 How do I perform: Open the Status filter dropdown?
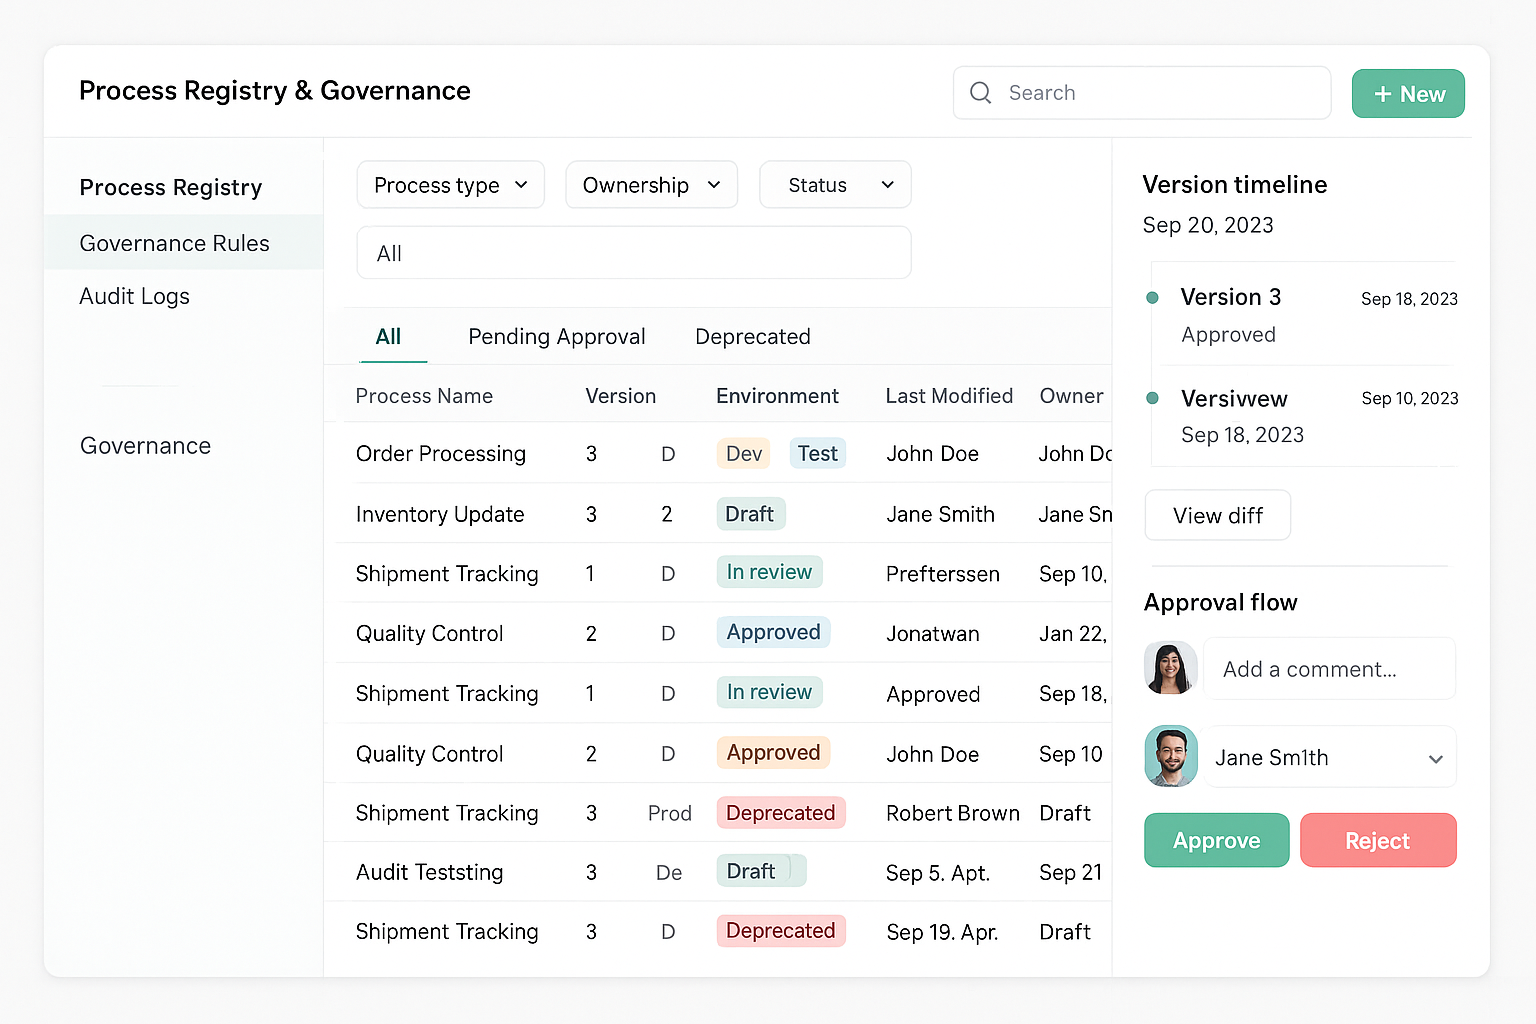coord(835,185)
